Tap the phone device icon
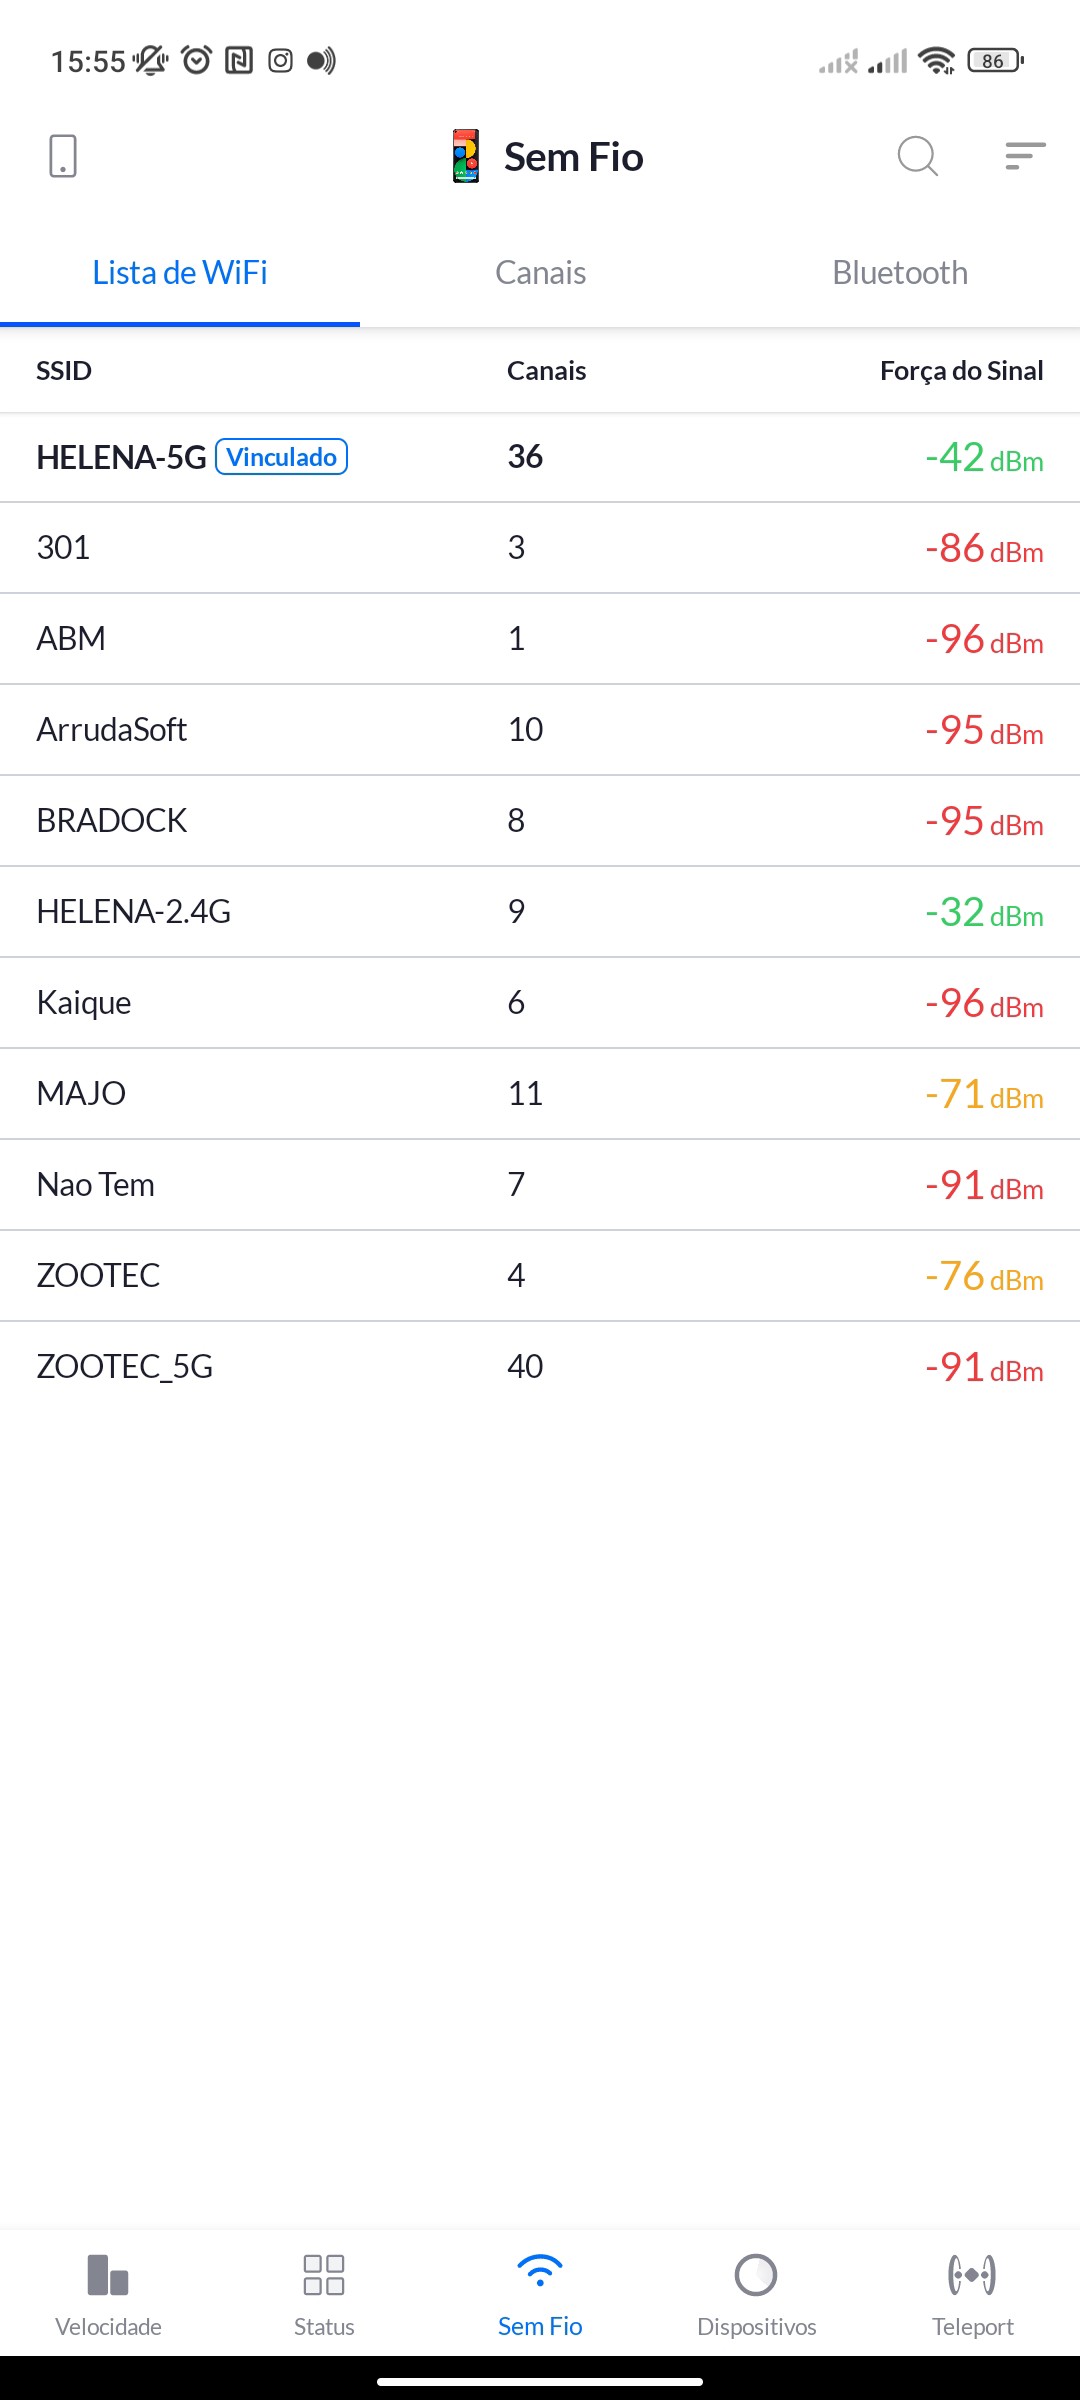The height and width of the screenshot is (2400, 1080). pyautogui.click(x=62, y=157)
